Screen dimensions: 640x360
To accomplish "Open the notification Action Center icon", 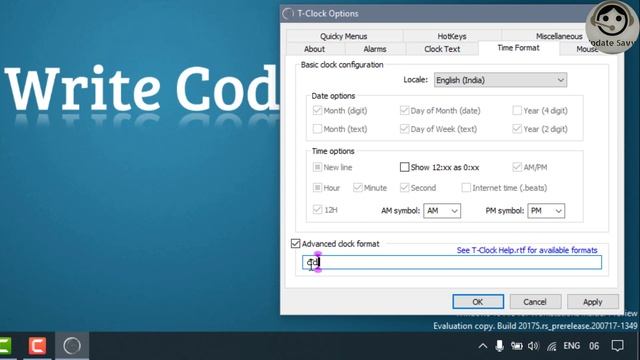I will pos(618,346).
